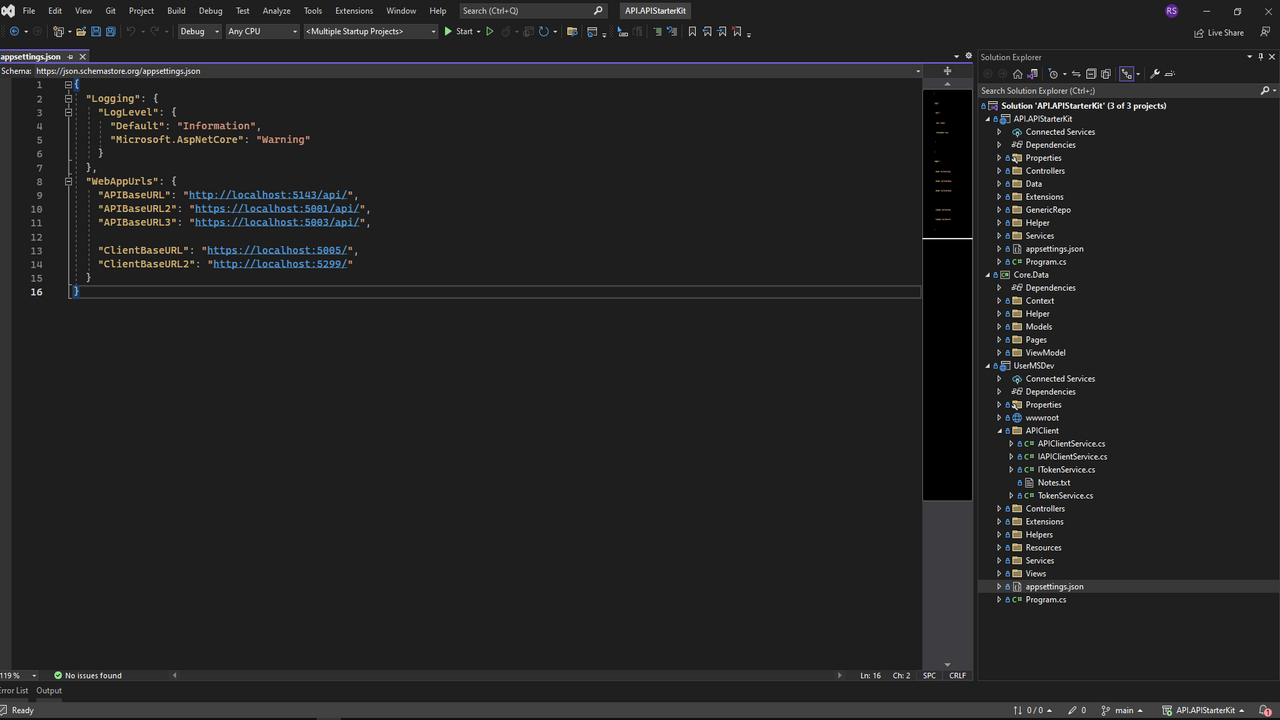Click the Home icon in Solution Explorer
Viewport: 1280px width, 720px height.
(x=1017, y=74)
